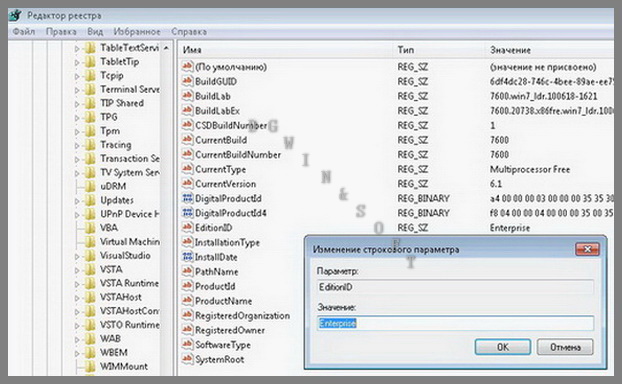Select the InstallationType value name
Screen dimensions: 622x384
(227, 242)
